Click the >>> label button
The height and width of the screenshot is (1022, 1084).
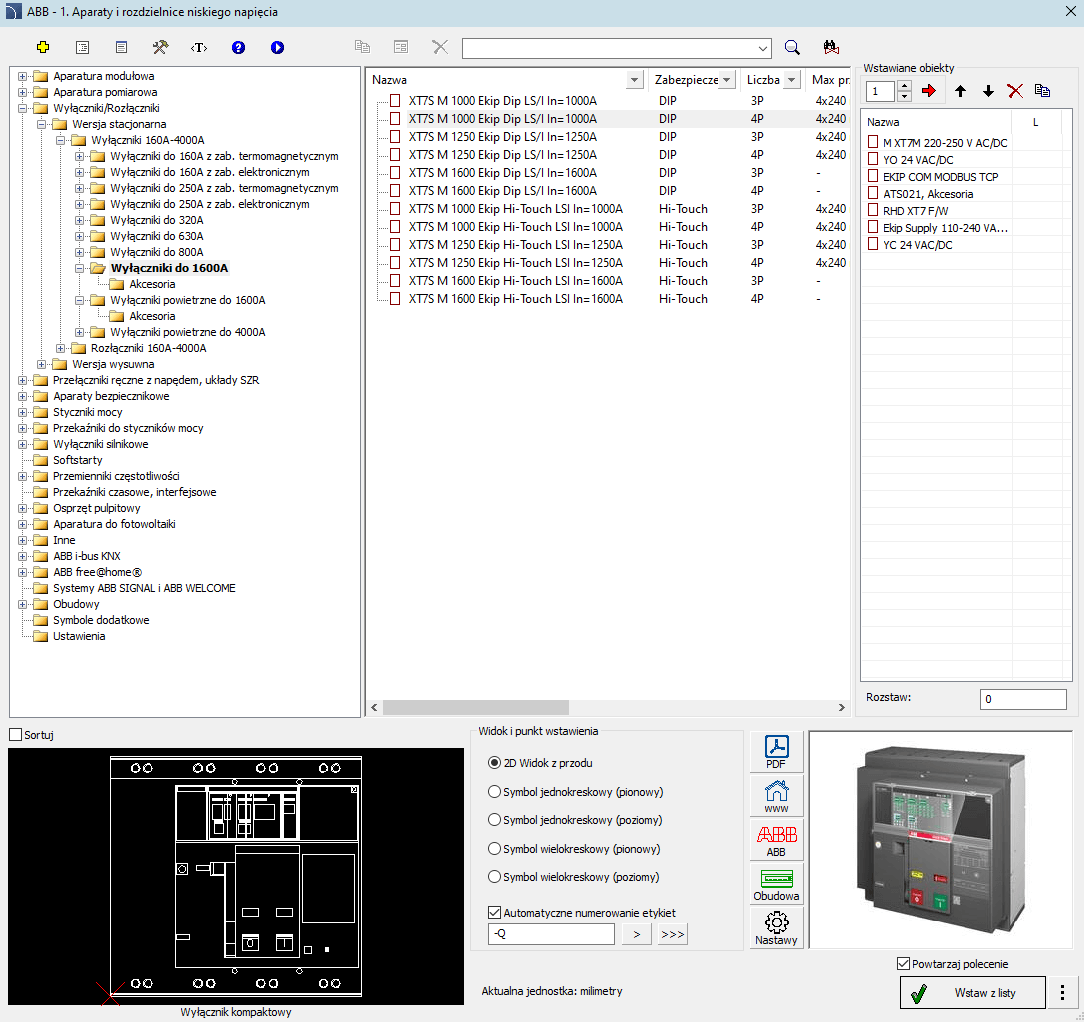(673, 934)
